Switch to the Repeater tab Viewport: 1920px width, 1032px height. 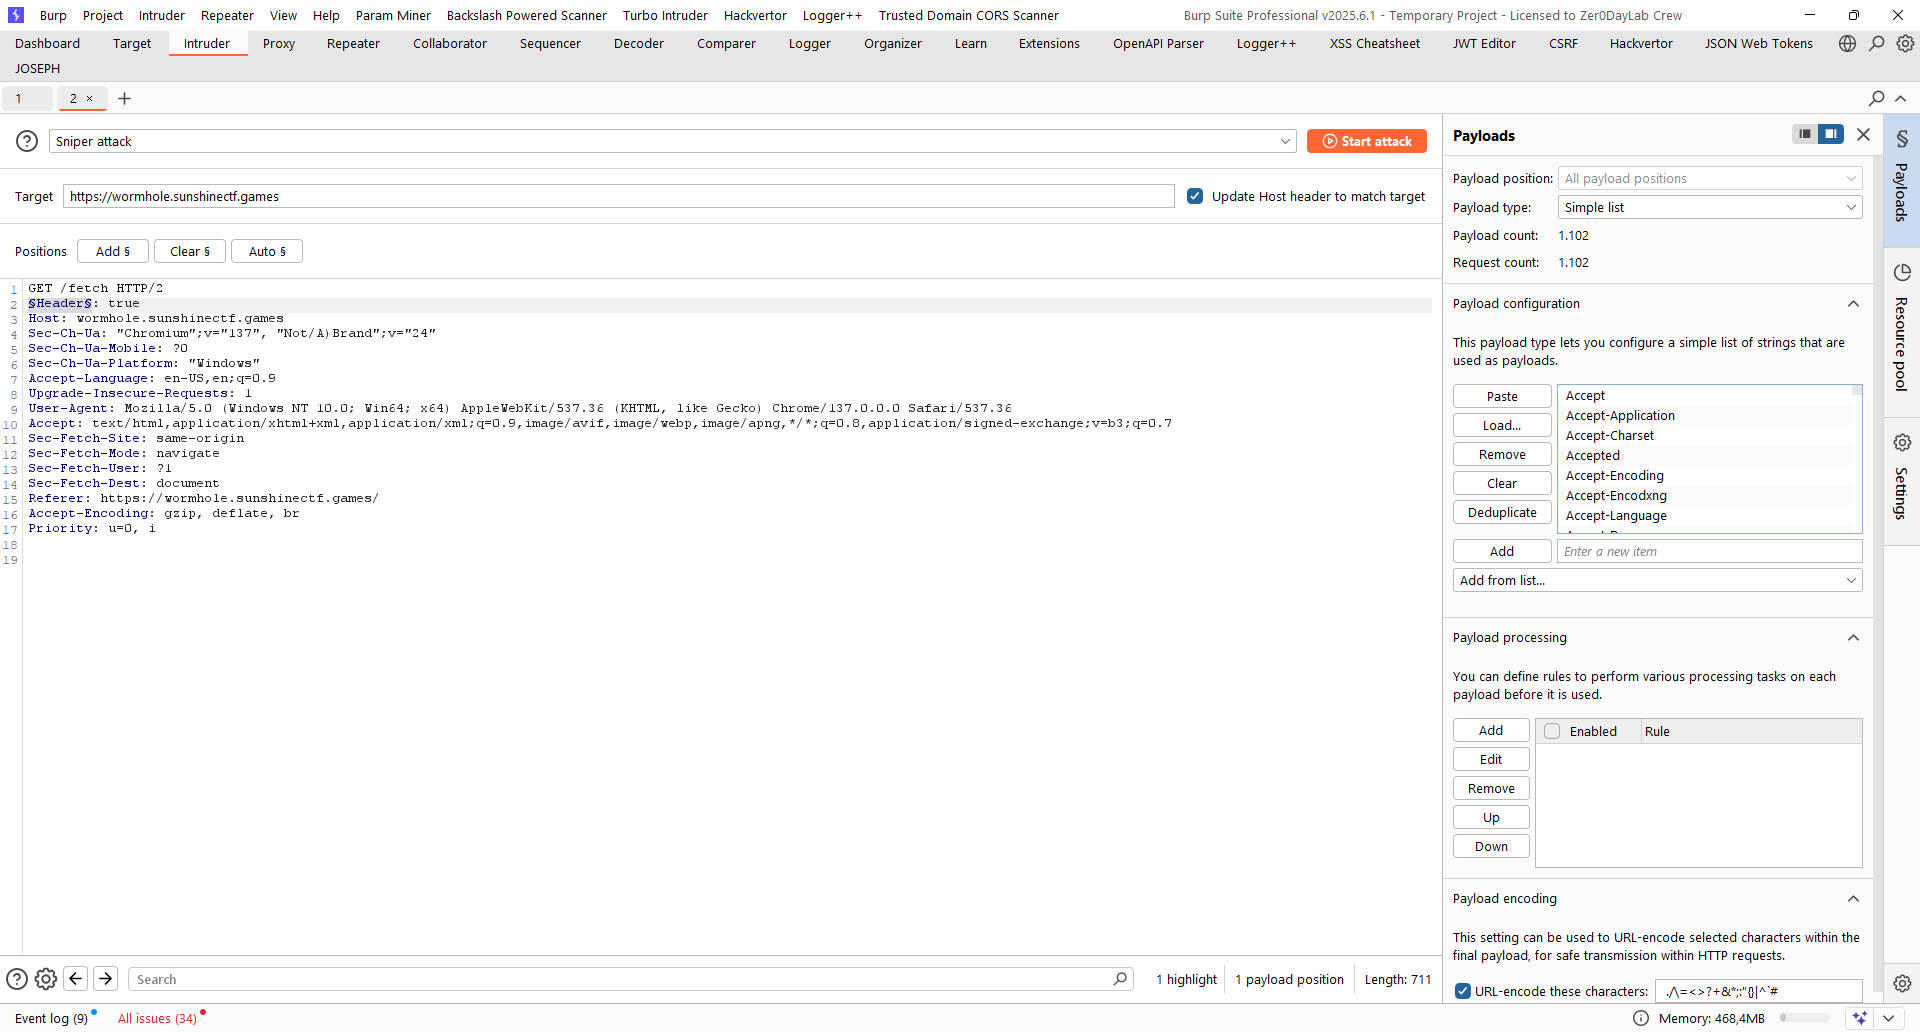(353, 43)
